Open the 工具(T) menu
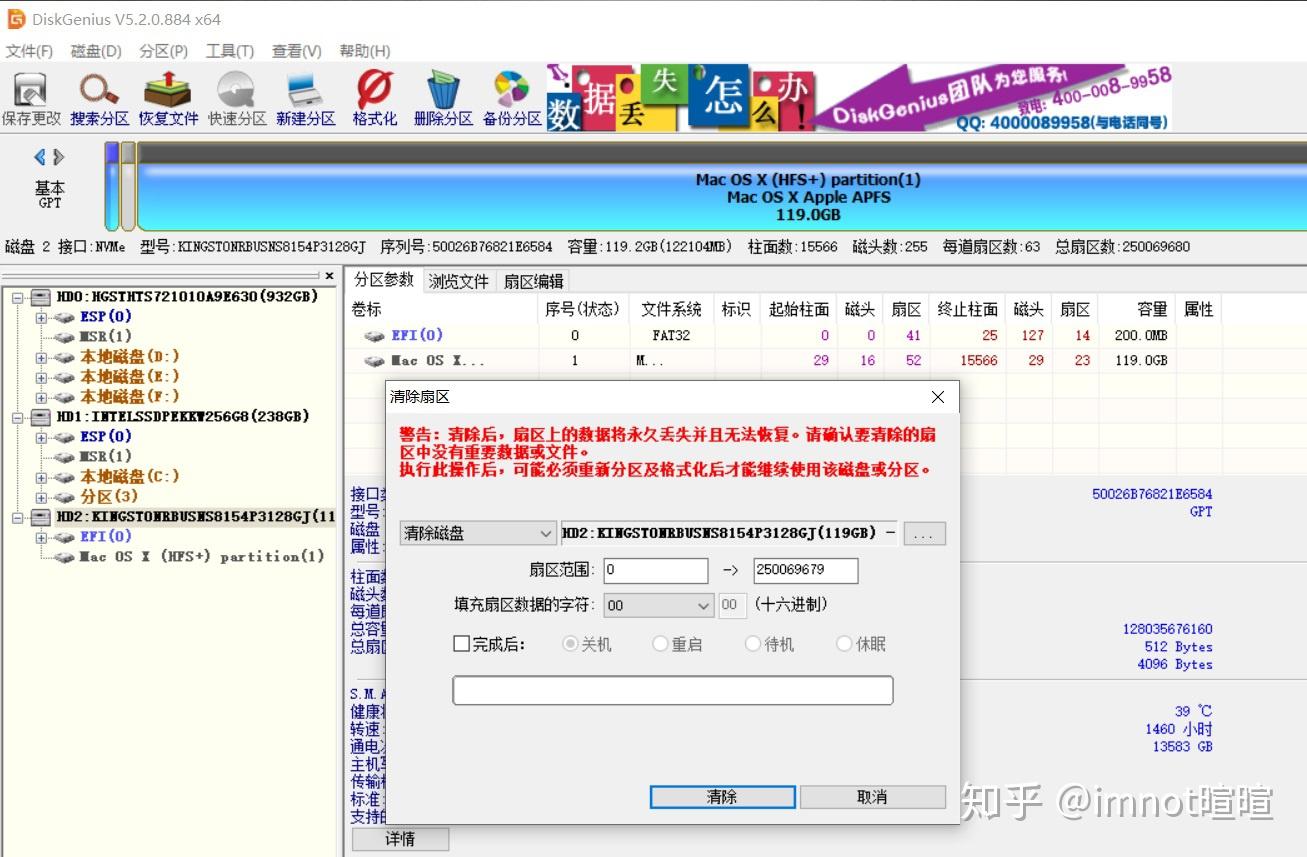1307x857 pixels. (230, 51)
